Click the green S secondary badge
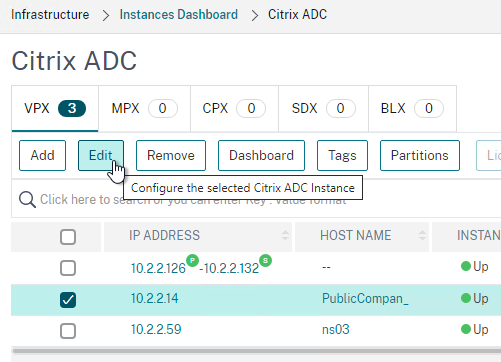 265,260
